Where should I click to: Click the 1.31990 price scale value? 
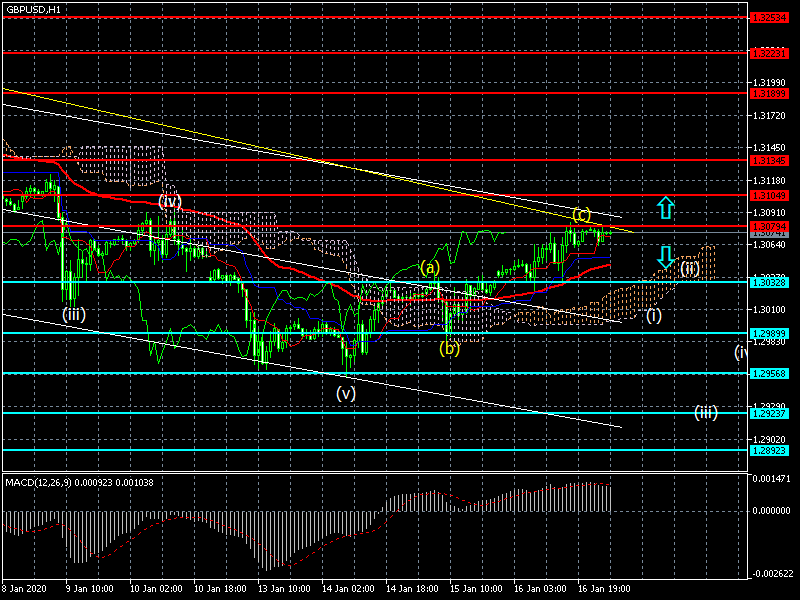pyautogui.click(x=769, y=83)
